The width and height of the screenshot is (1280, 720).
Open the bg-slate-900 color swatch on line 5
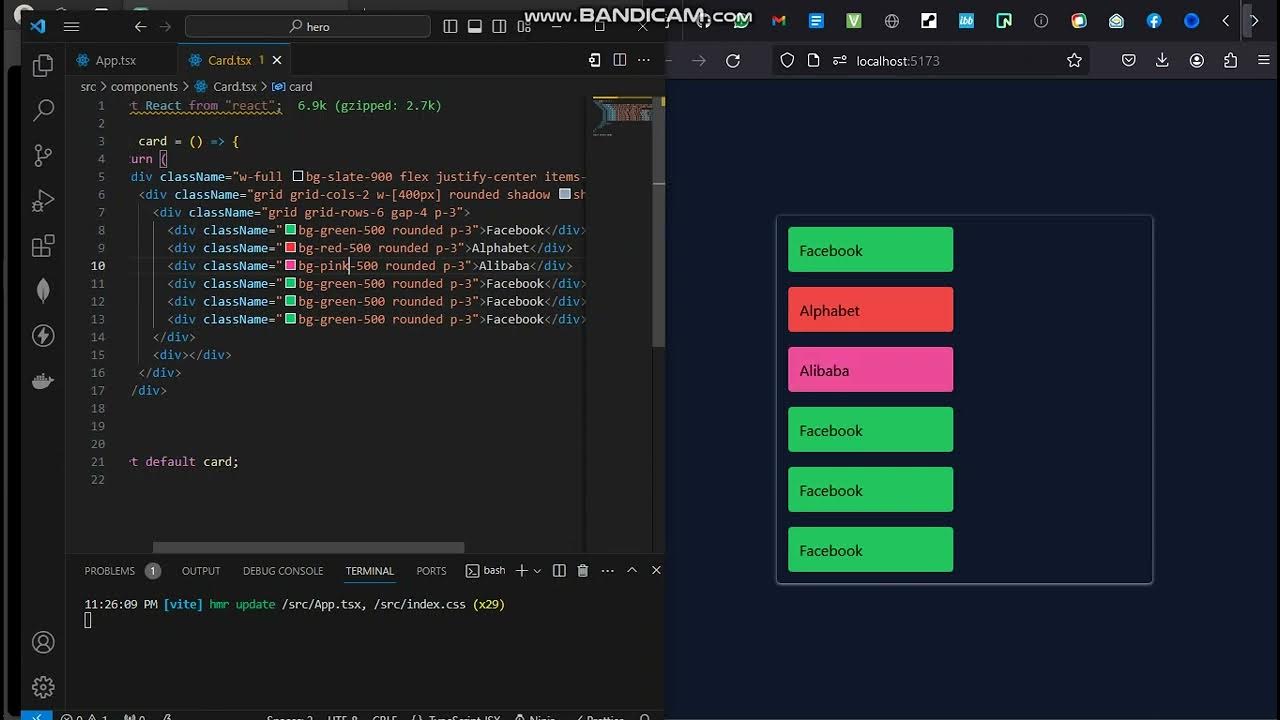297,176
